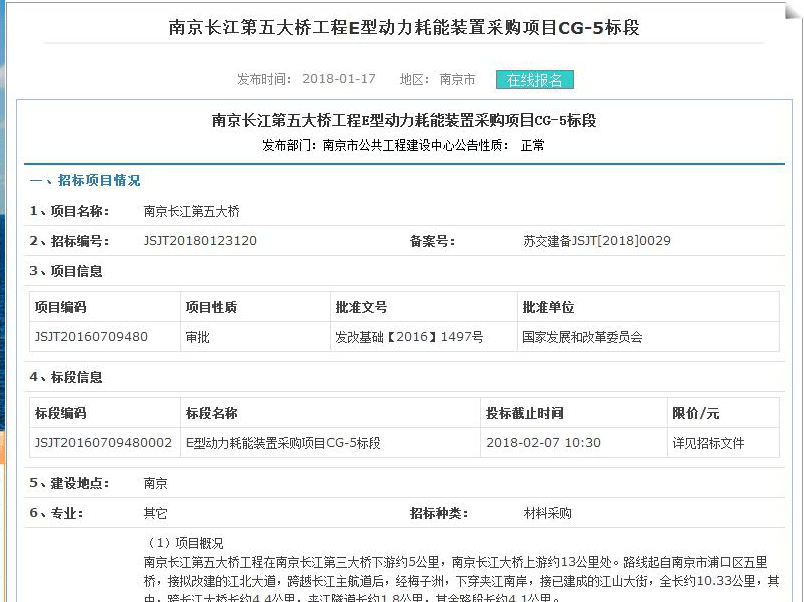Select project code cell JSJT20160709480
Viewport: 804px width, 602px height.
(x=91, y=337)
